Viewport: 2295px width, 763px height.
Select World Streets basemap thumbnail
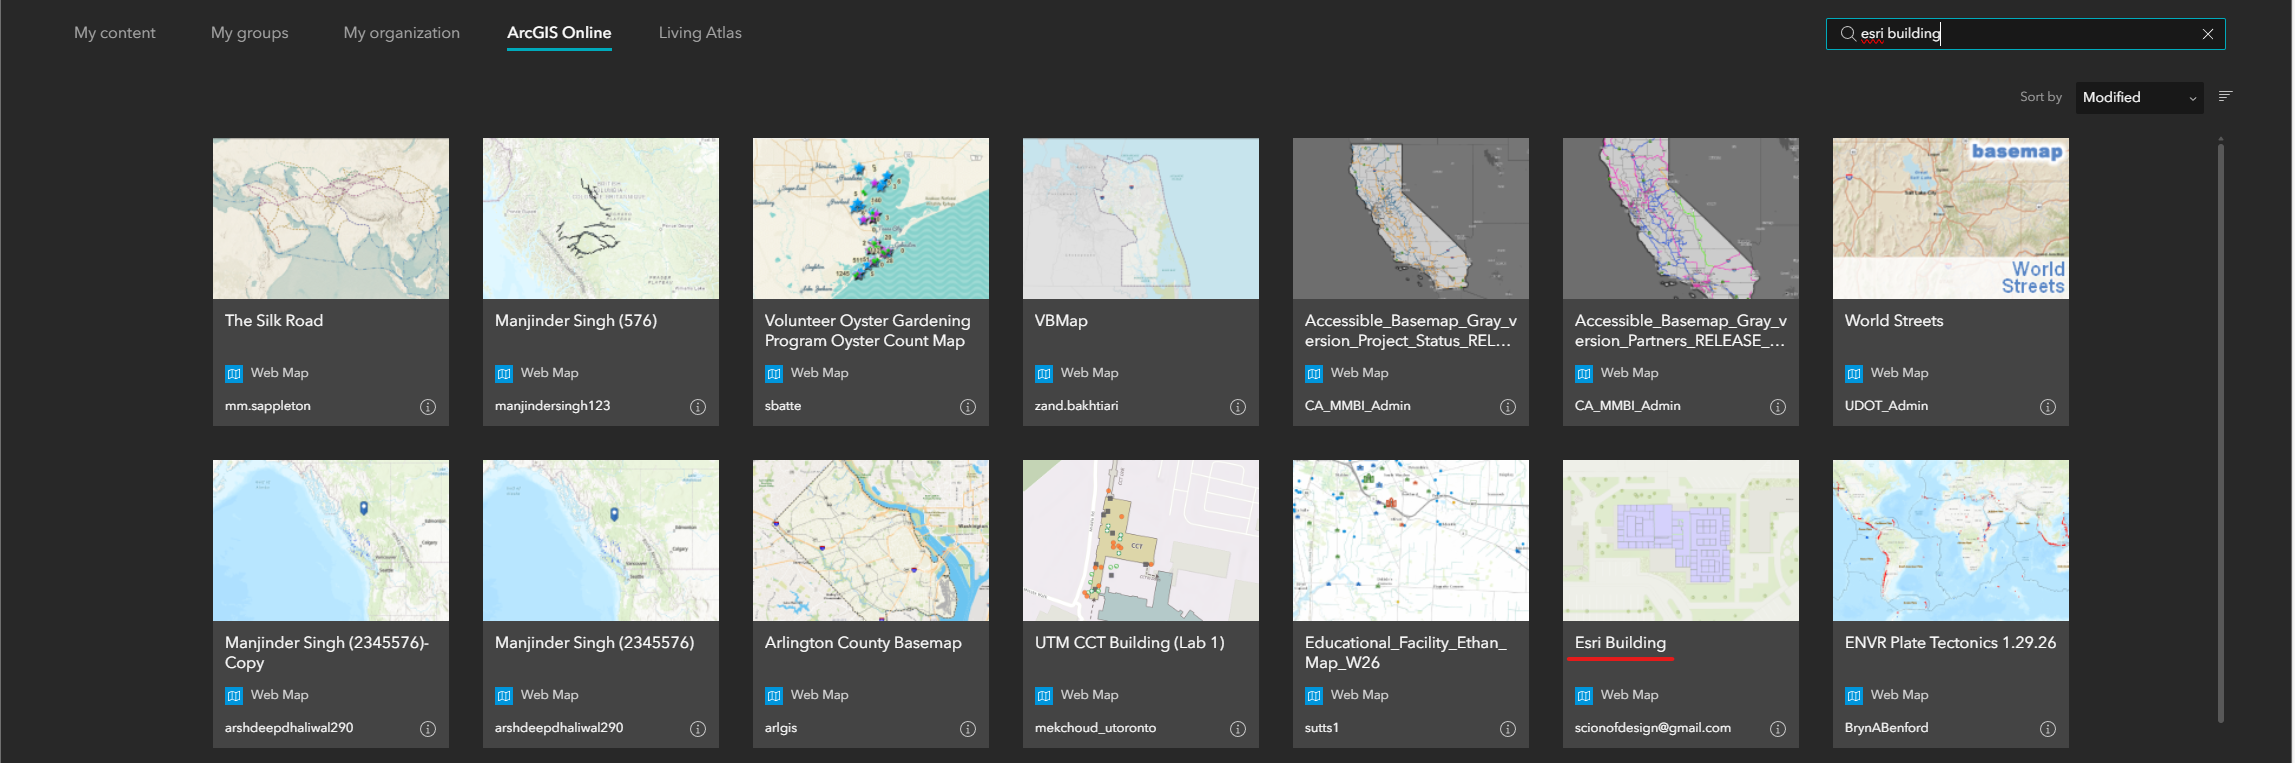click(1951, 218)
